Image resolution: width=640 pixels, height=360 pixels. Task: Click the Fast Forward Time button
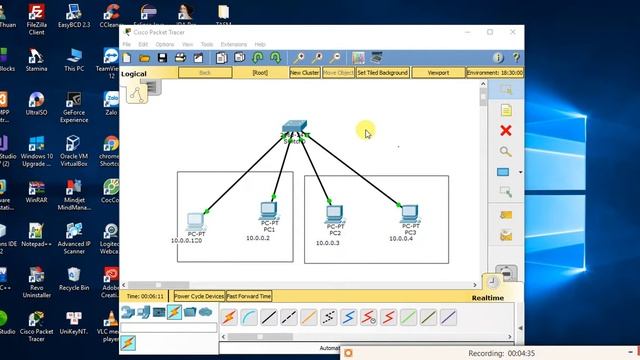coord(249,296)
